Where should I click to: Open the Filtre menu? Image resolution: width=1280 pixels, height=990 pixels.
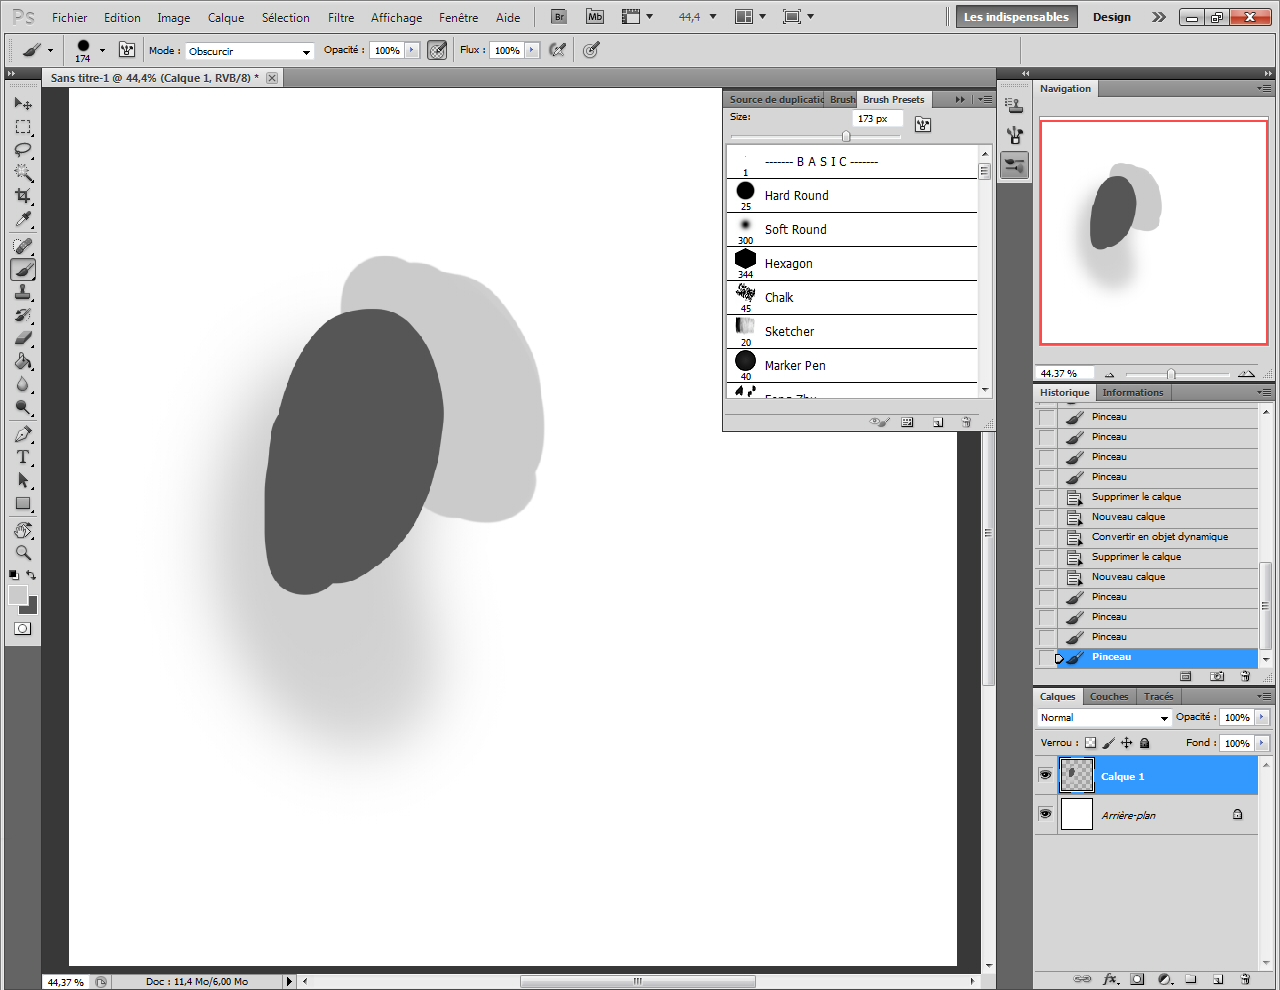click(341, 17)
